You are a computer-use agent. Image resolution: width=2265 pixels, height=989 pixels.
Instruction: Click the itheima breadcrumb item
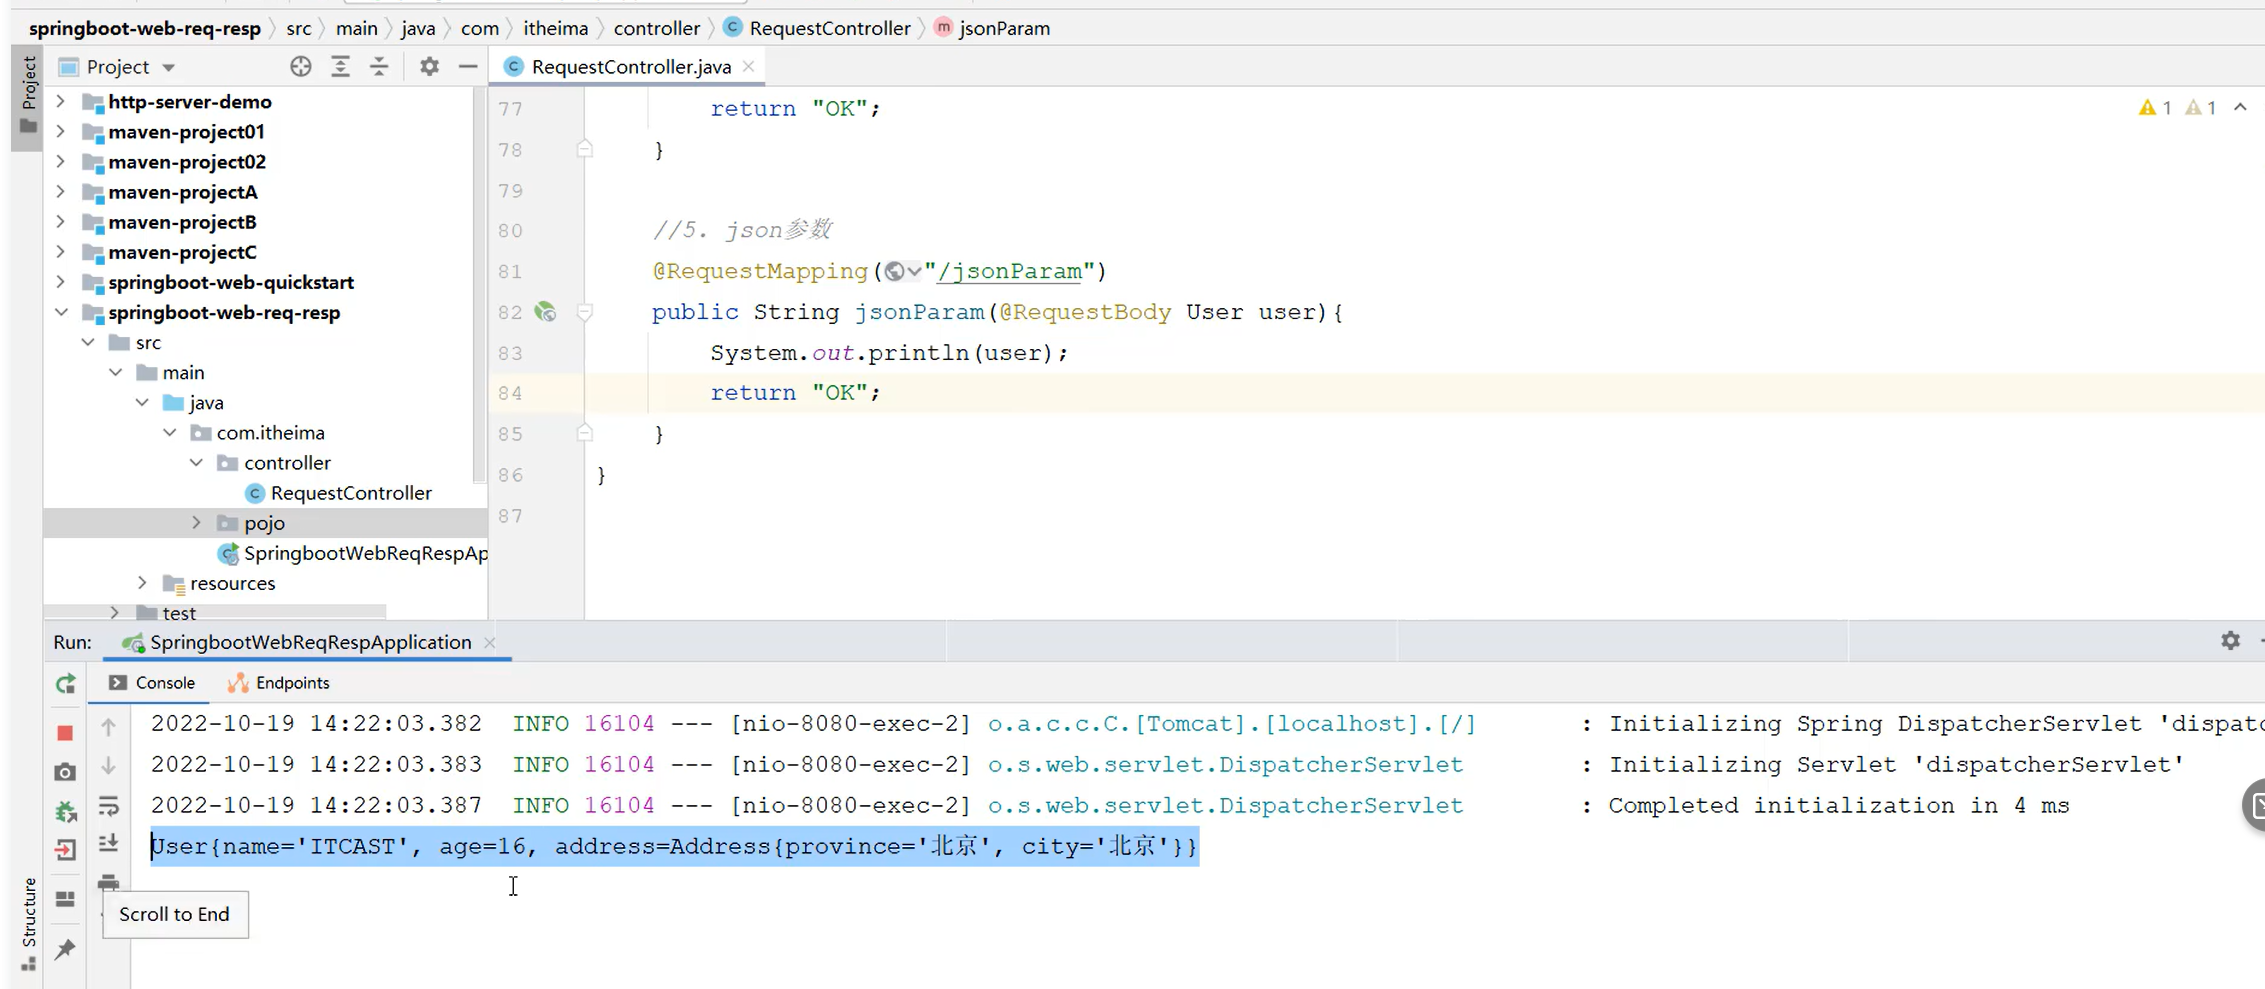click(555, 28)
